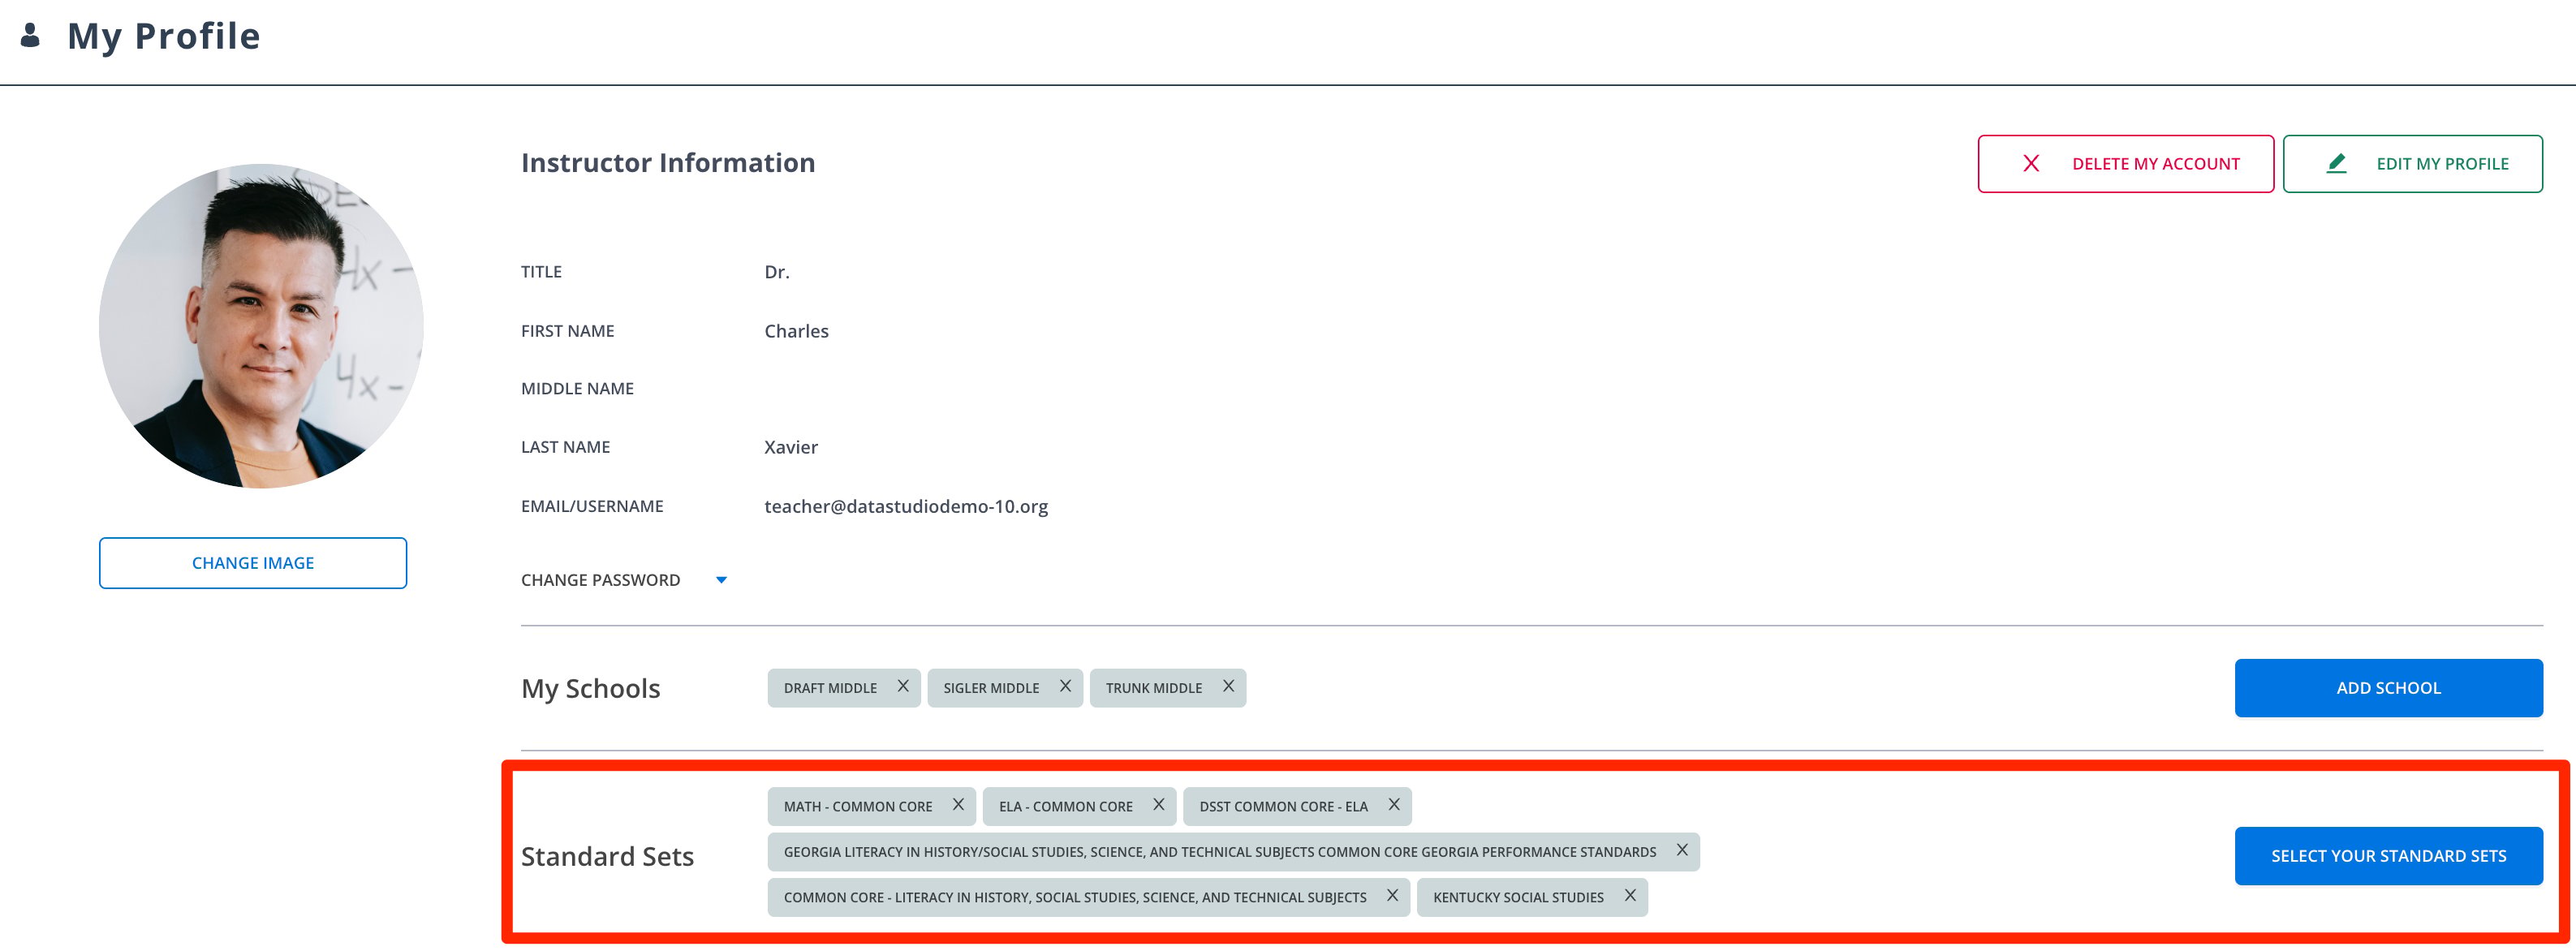Click the first name value Charles

point(796,331)
